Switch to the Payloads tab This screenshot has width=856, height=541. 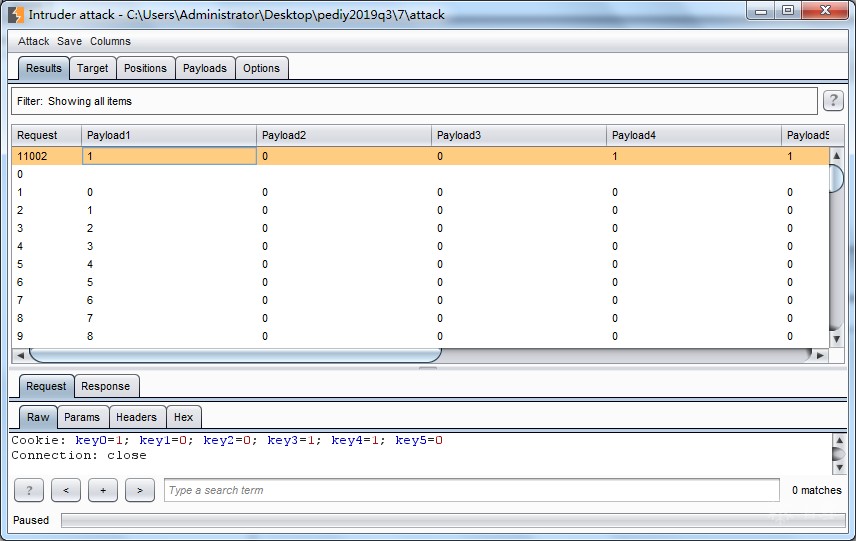pyautogui.click(x=205, y=68)
